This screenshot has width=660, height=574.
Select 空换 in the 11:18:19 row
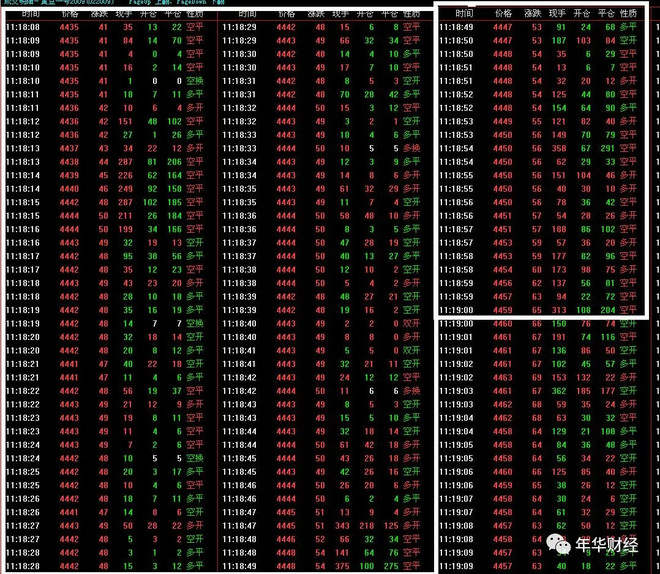click(195, 324)
